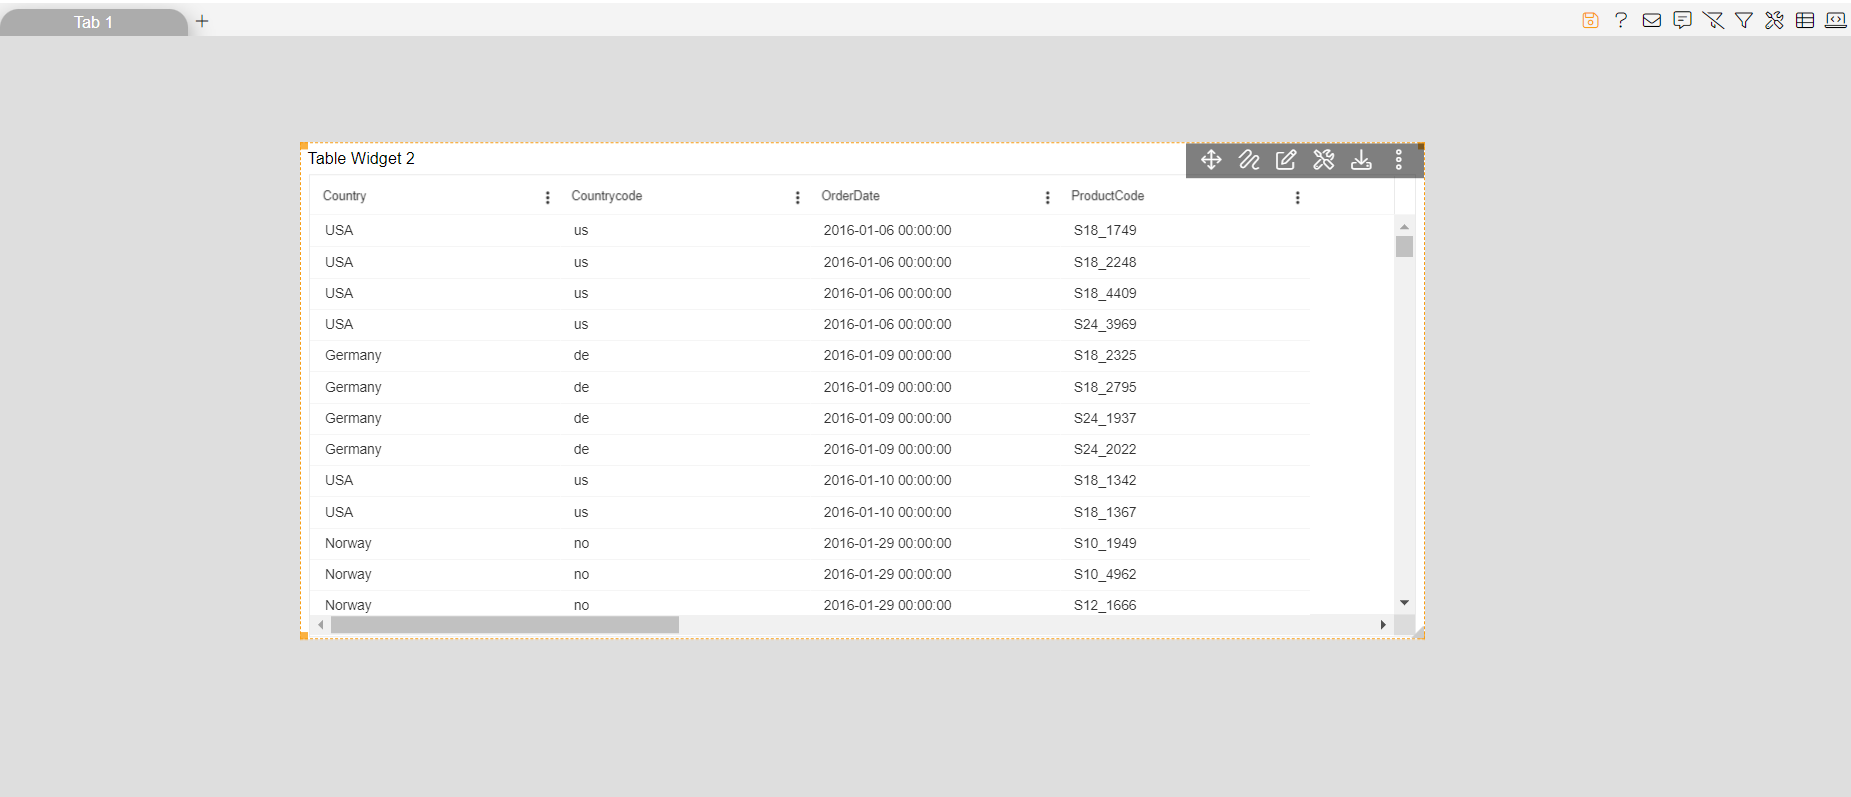Open ProductCode column menu dots
The width and height of the screenshot is (1851, 797).
[x=1297, y=198]
